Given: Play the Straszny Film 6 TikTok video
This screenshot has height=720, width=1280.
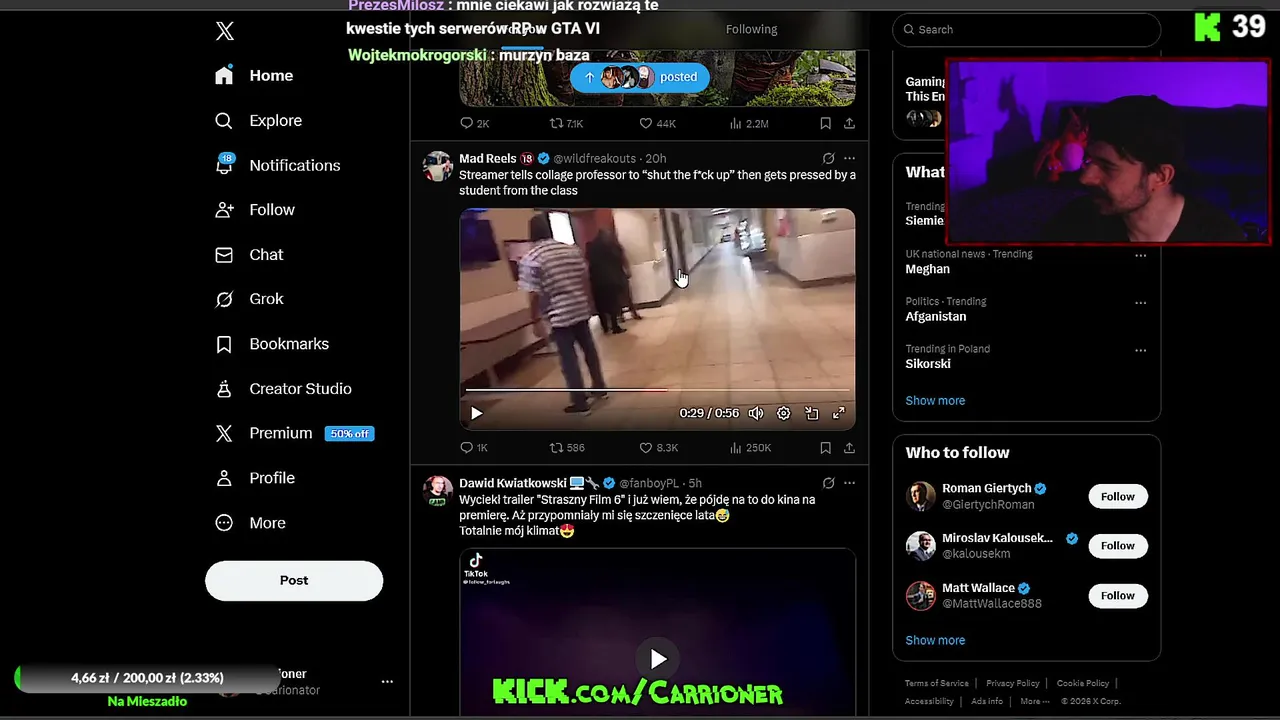Looking at the screenshot, I should click(657, 659).
